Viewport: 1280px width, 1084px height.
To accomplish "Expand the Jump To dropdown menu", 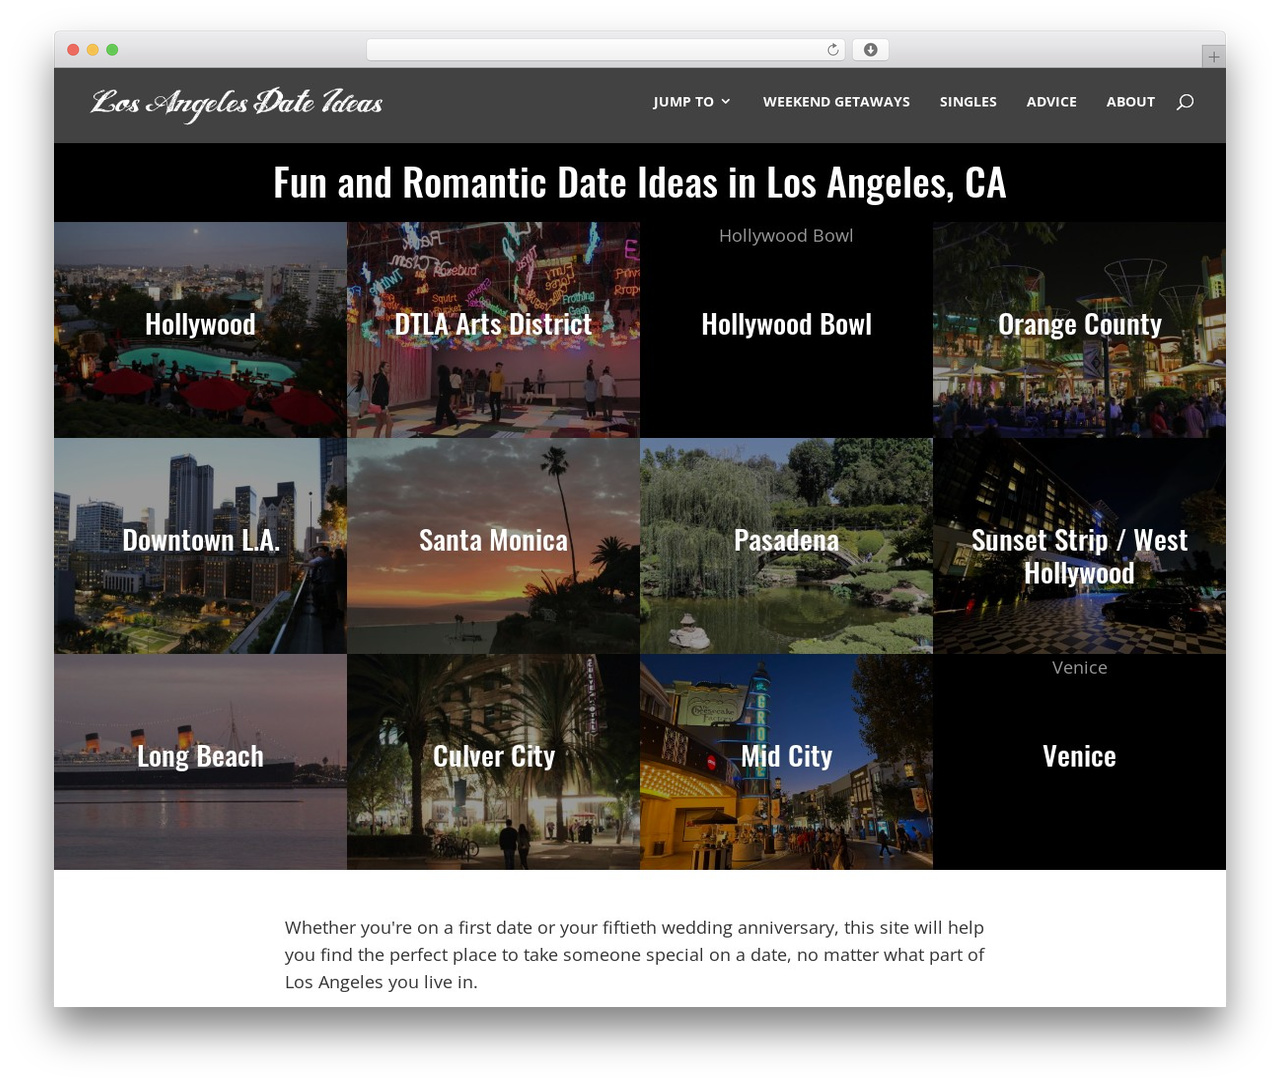I will click(x=692, y=102).
